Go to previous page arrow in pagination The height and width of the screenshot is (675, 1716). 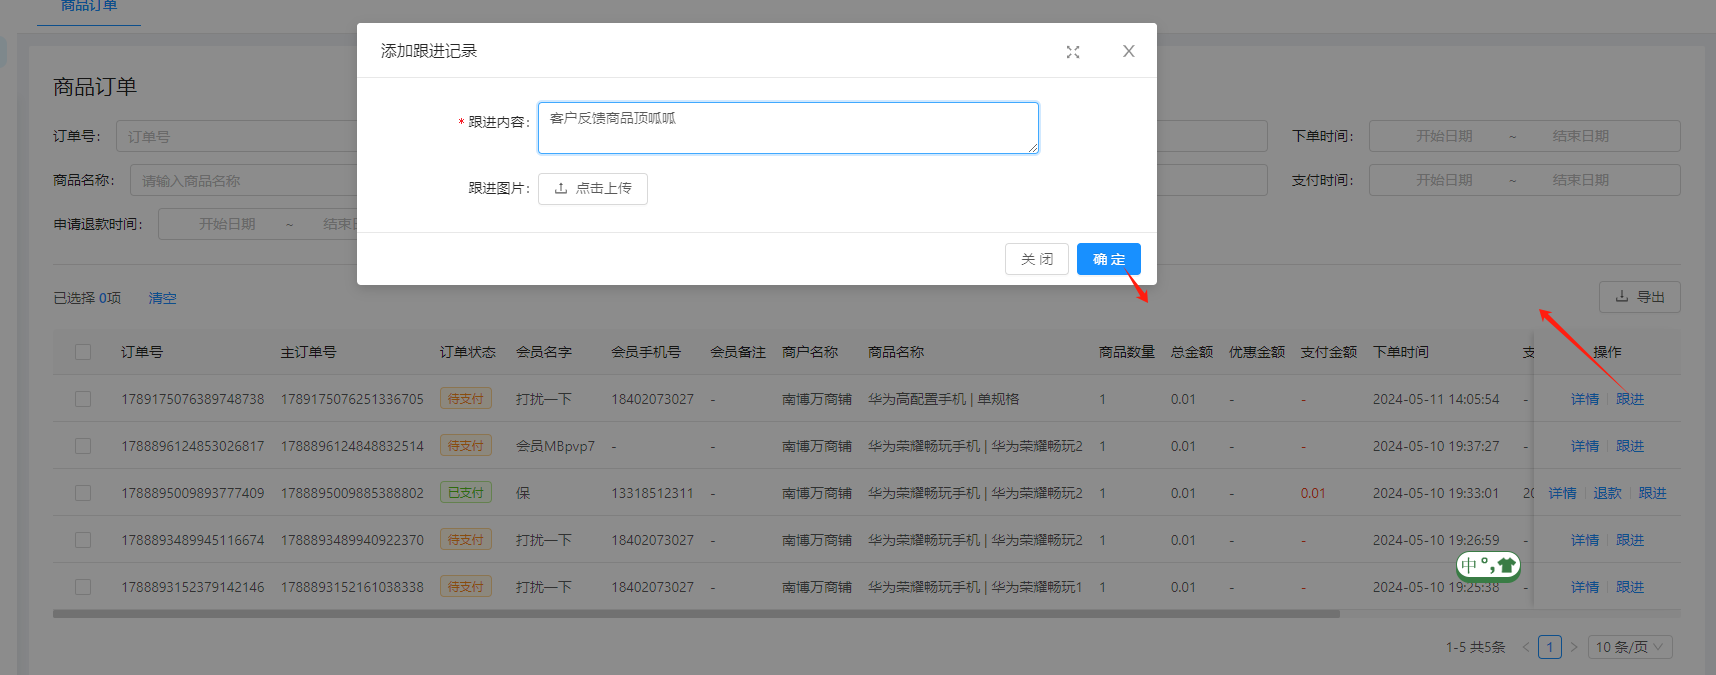(1526, 647)
